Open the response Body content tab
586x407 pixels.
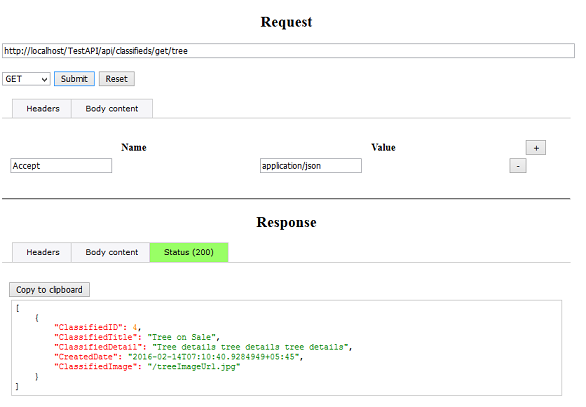click(x=111, y=252)
